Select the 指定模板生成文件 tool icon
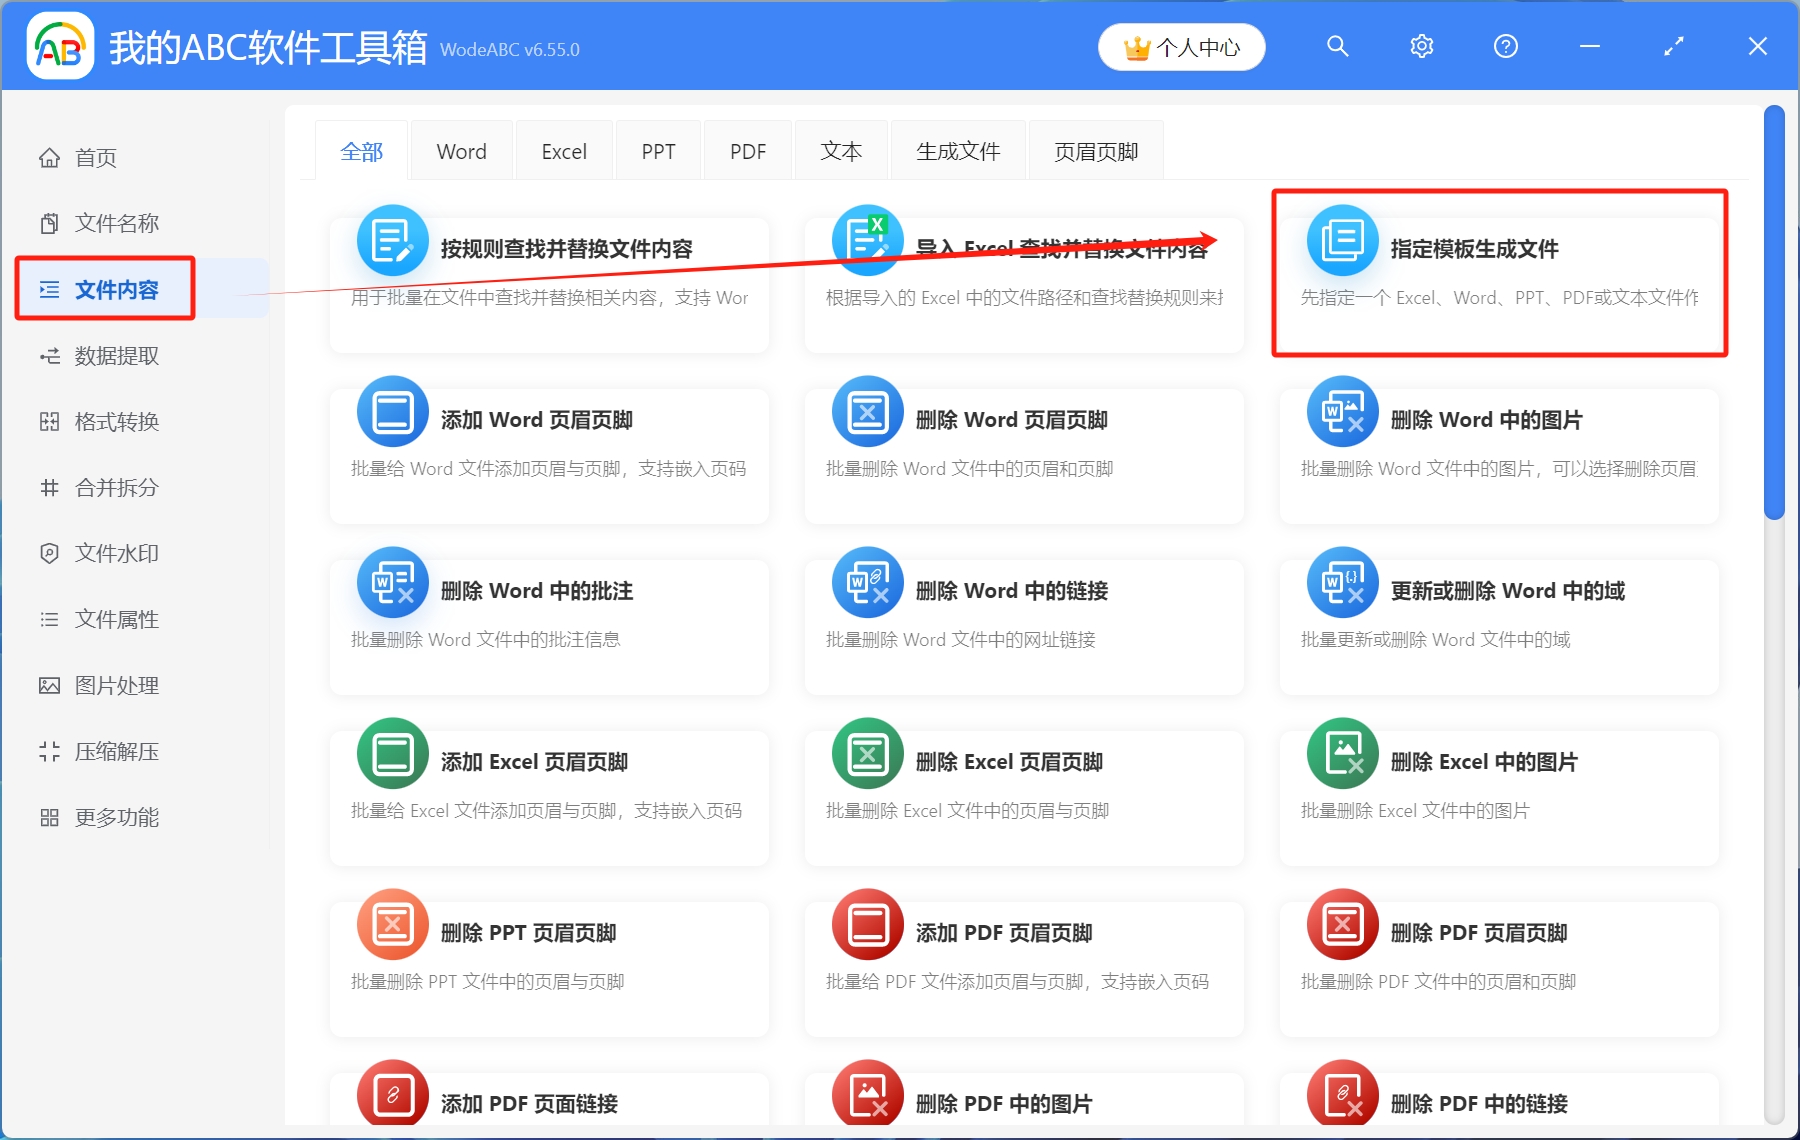The height and width of the screenshot is (1140, 1800). (x=1343, y=240)
